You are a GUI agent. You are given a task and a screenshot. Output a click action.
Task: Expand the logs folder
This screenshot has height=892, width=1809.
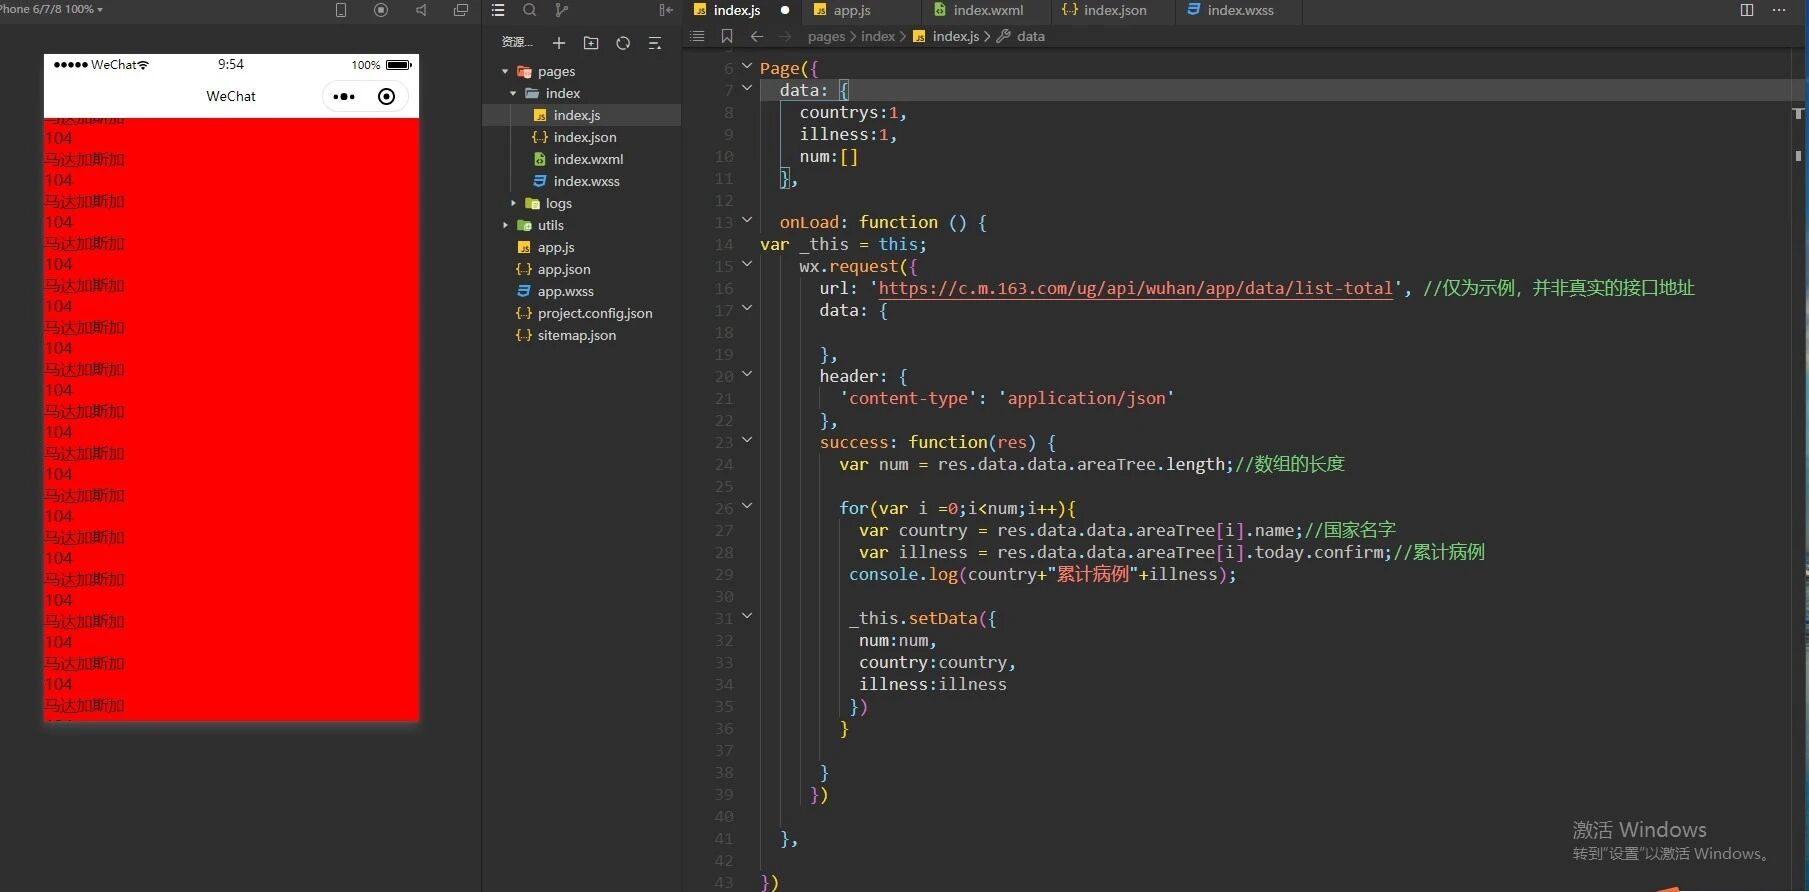click(x=513, y=204)
